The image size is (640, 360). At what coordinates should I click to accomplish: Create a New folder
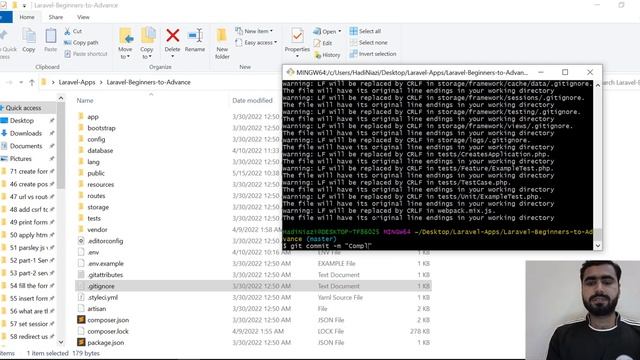222,43
